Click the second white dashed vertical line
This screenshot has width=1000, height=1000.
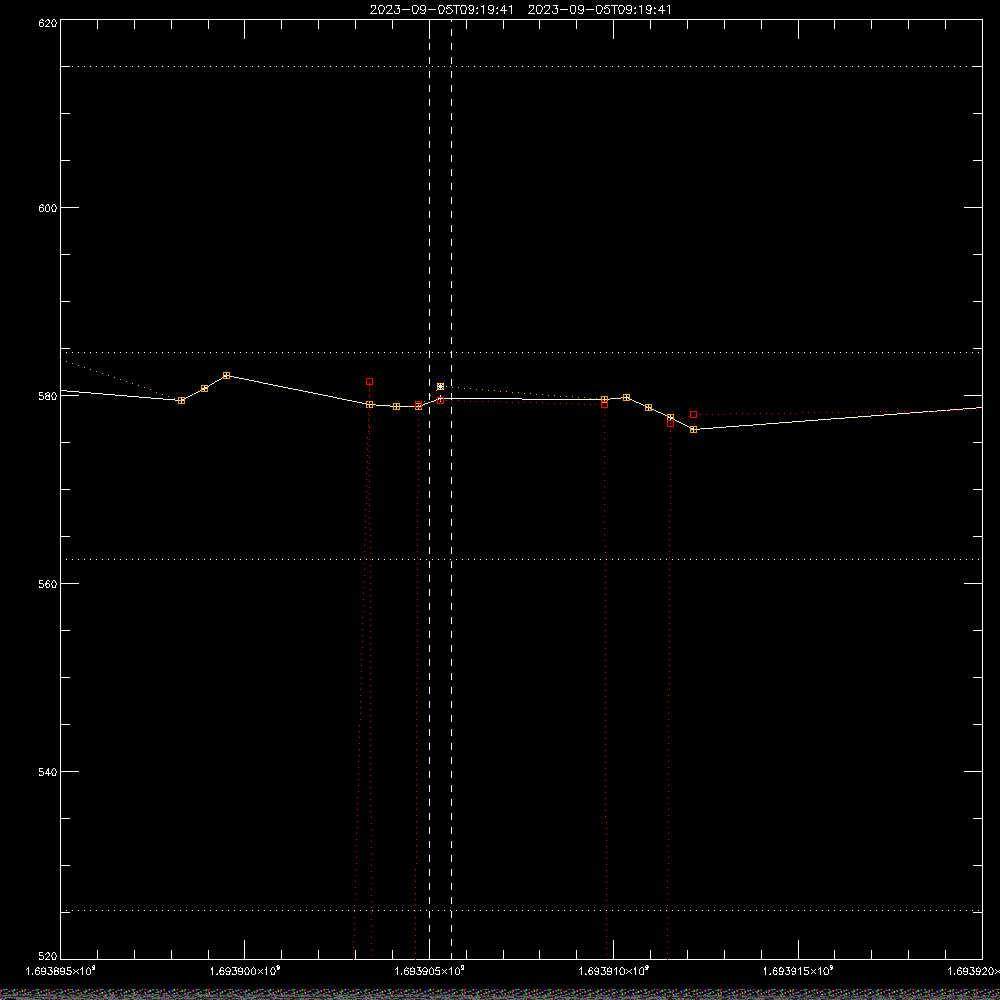pyautogui.click(x=452, y=489)
